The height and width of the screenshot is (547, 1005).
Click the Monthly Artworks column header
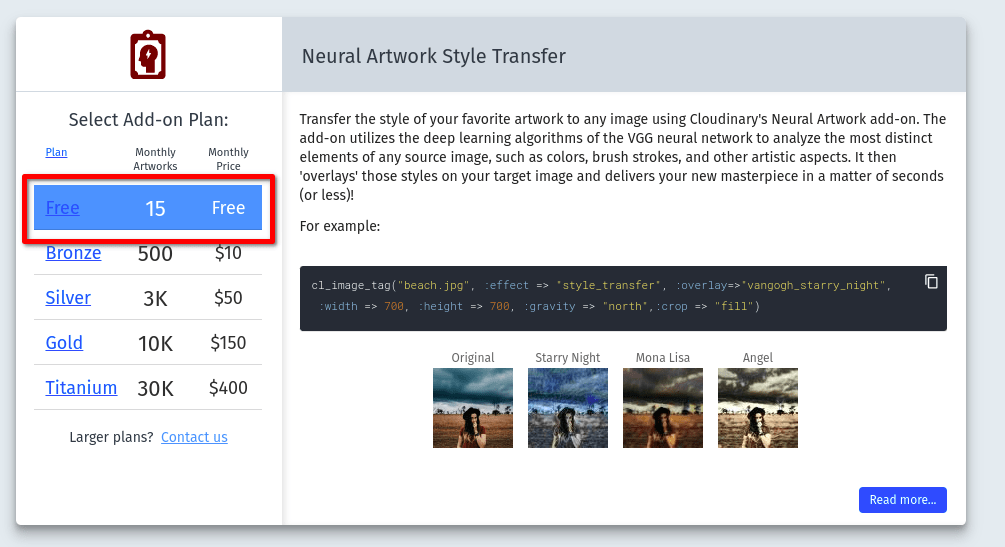(155, 159)
